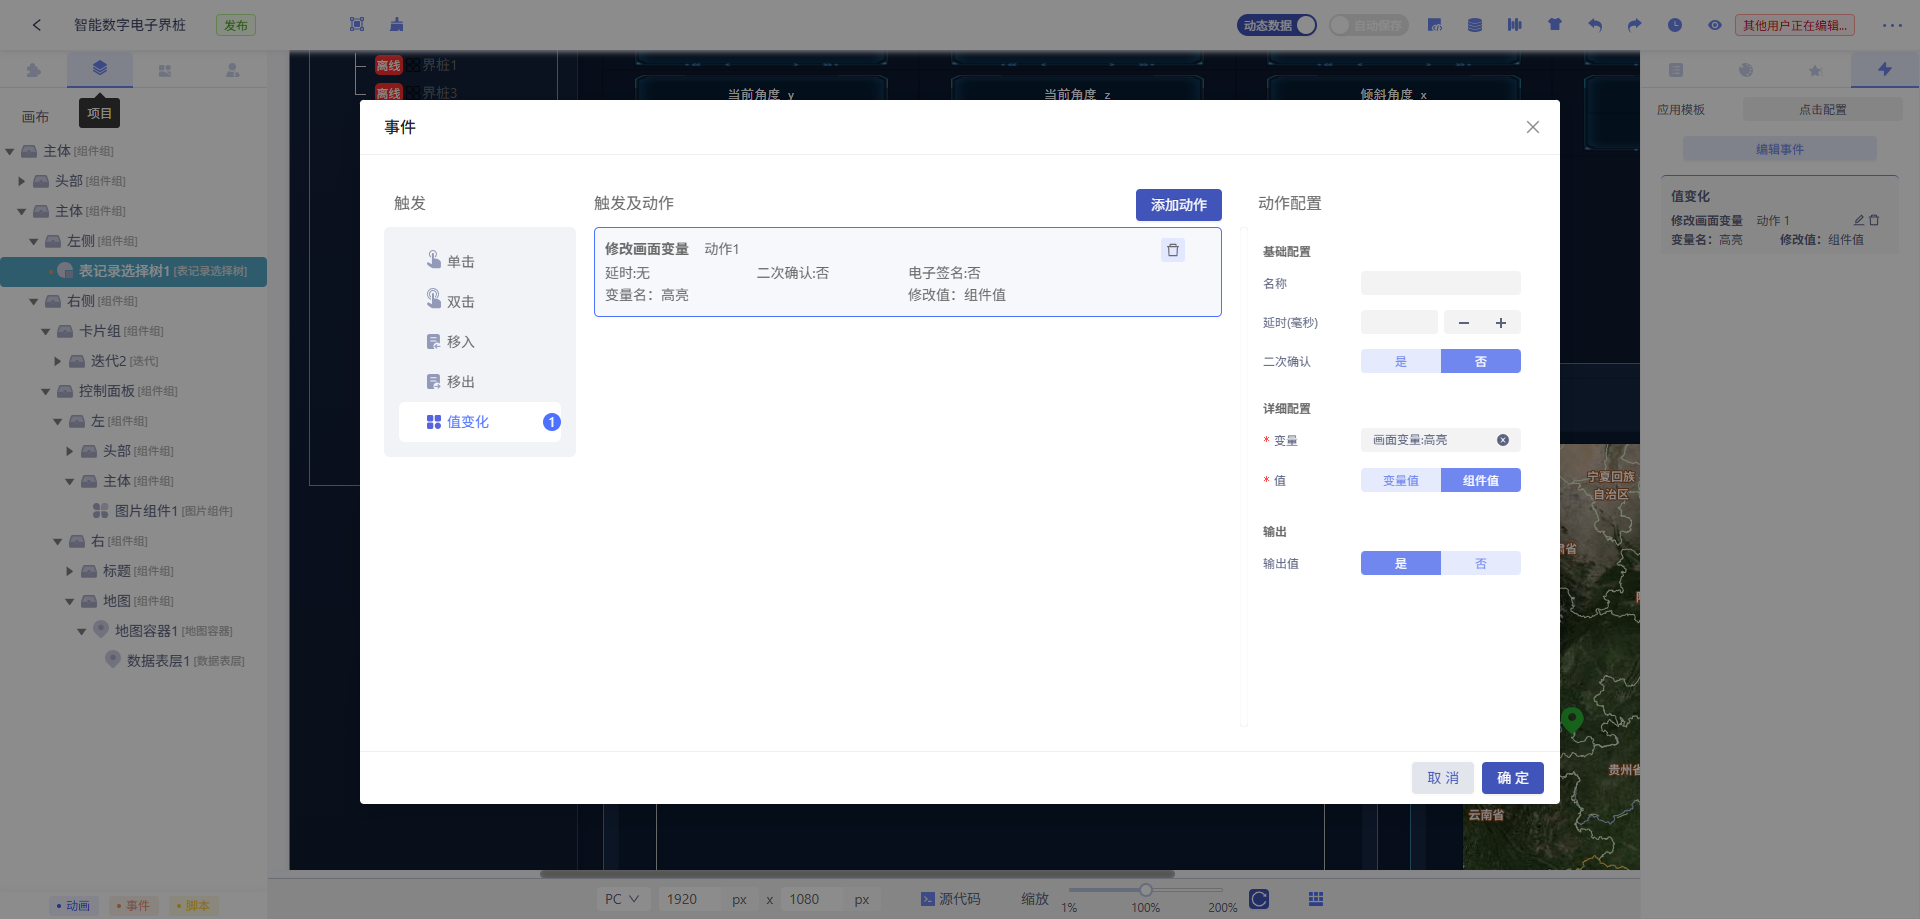Open the layers project tab icon

click(99, 68)
